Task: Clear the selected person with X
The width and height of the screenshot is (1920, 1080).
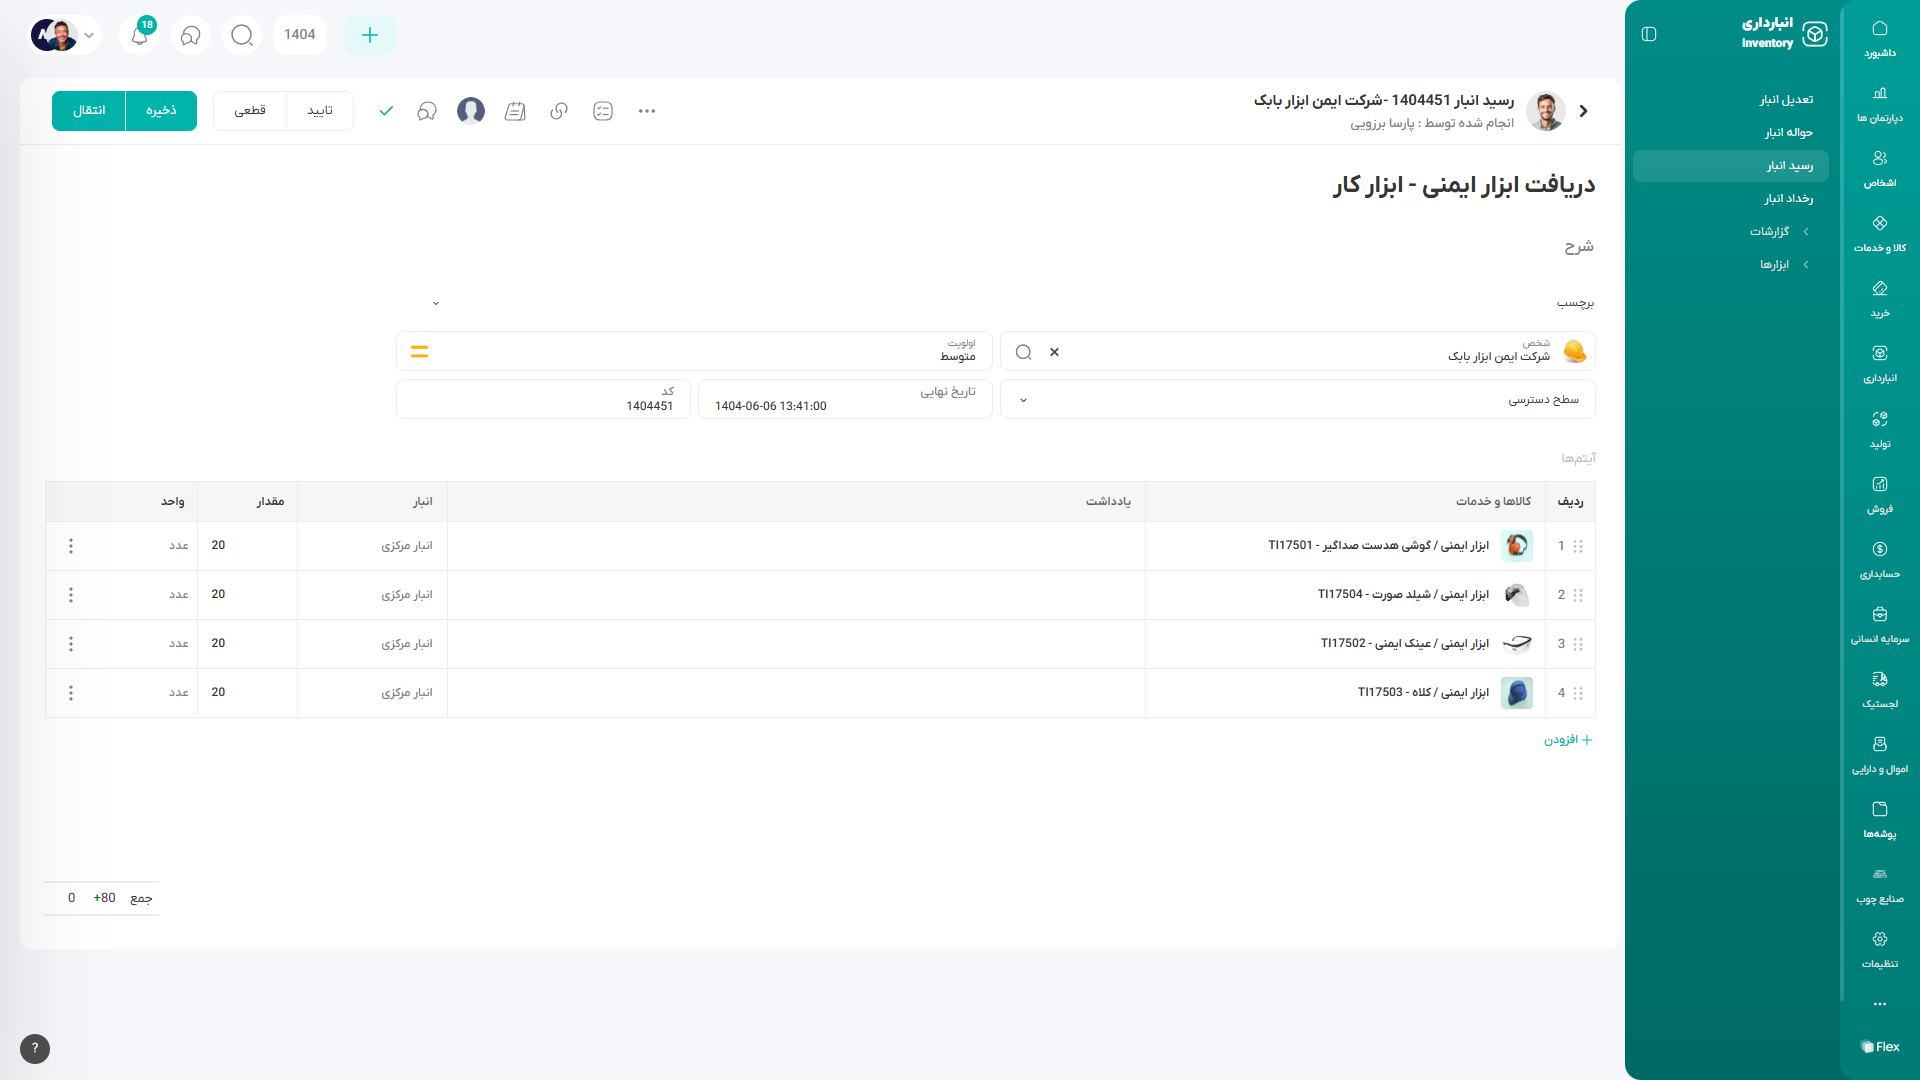Action: click(x=1054, y=352)
